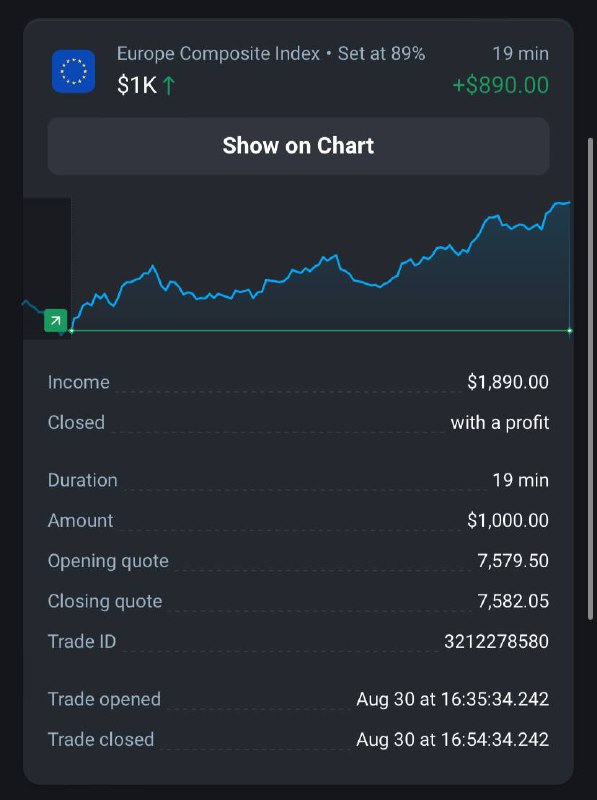Image resolution: width=597 pixels, height=800 pixels.
Task: Select the Europe Composite Index title text
Action: (218, 54)
